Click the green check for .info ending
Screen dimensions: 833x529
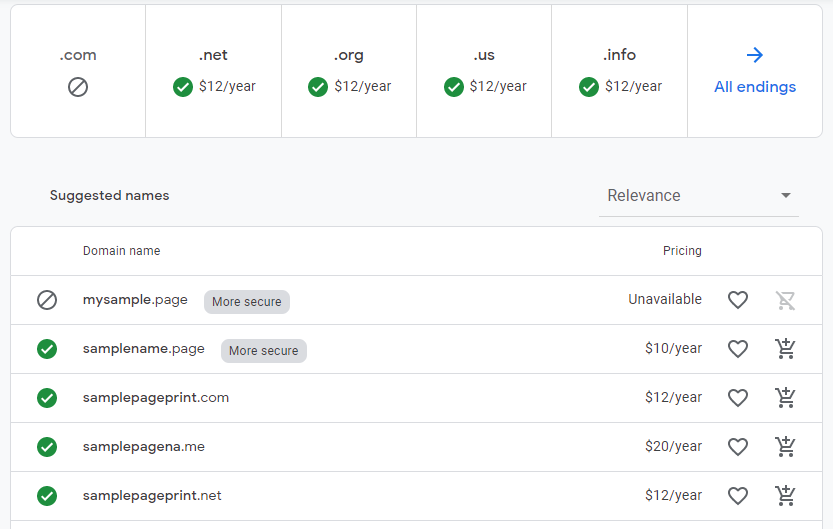(589, 87)
